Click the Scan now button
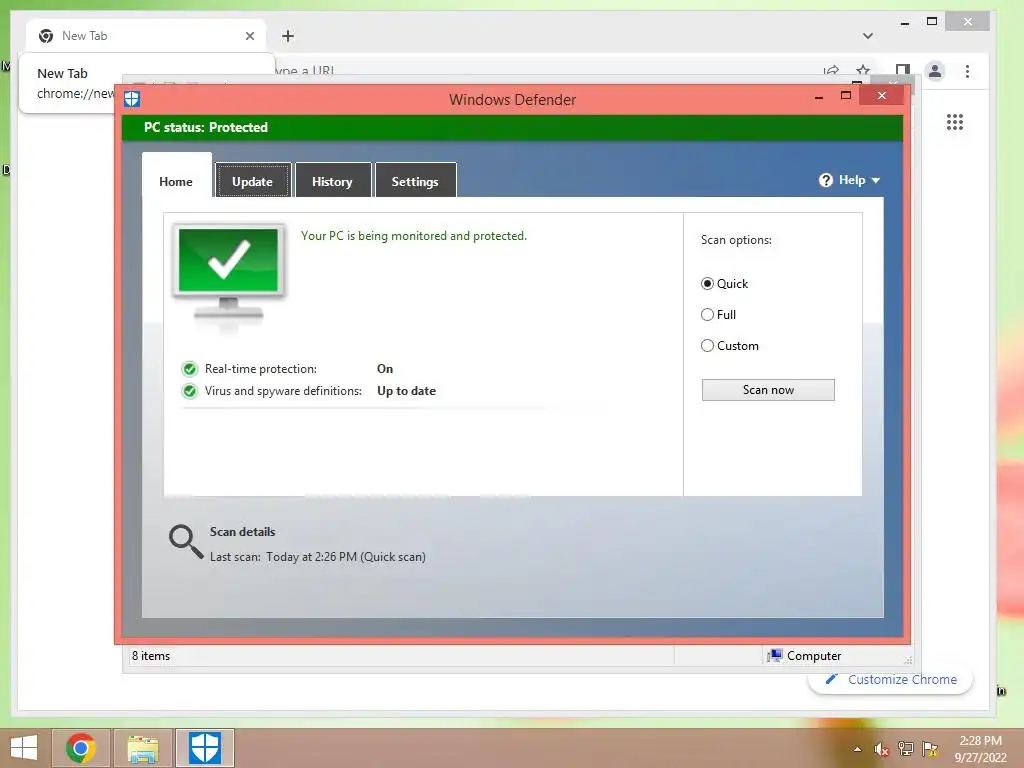1024x768 pixels. (x=768, y=390)
